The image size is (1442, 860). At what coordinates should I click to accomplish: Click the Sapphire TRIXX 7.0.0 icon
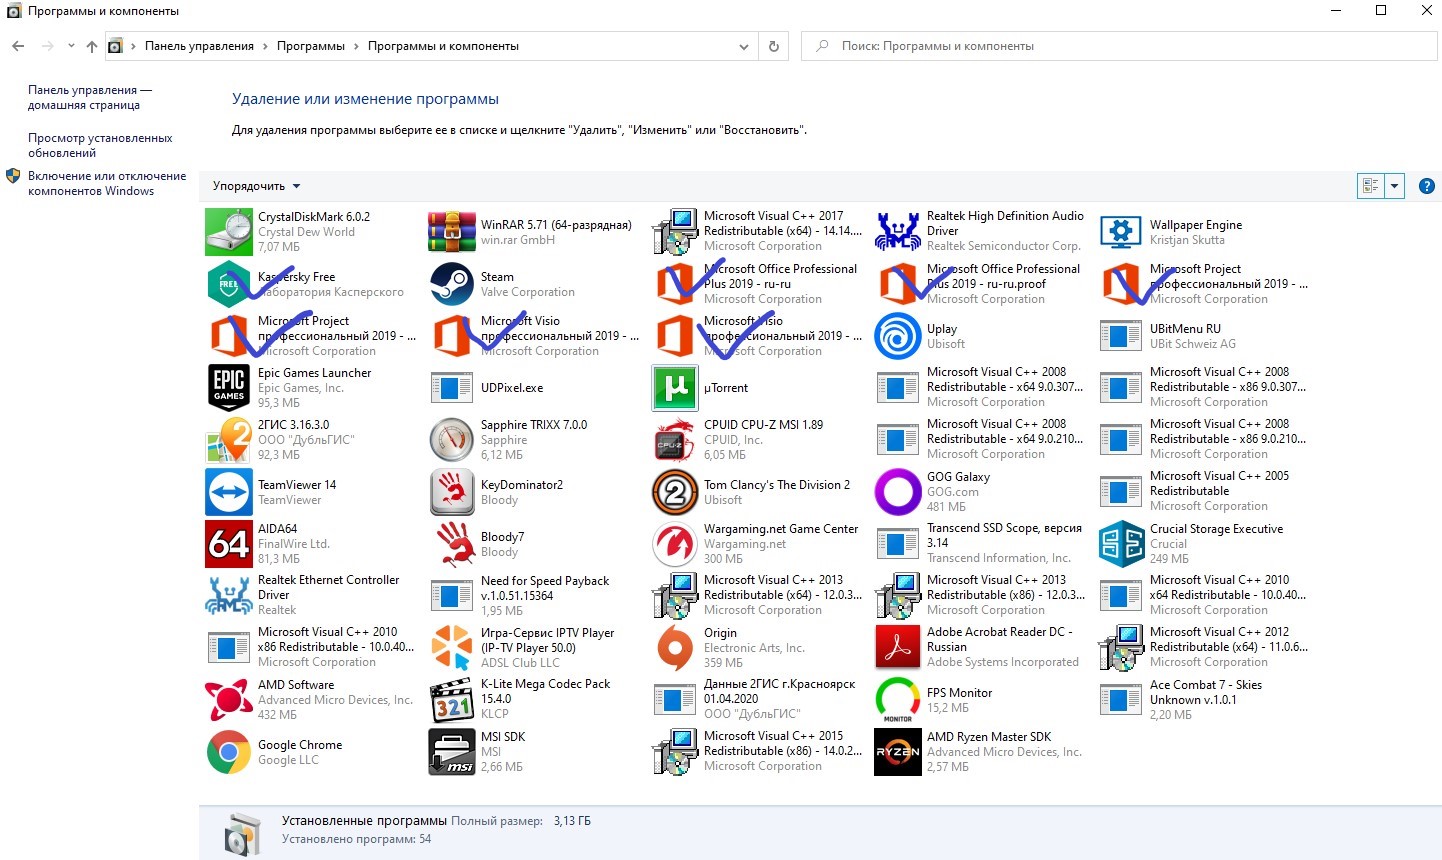coord(452,440)
